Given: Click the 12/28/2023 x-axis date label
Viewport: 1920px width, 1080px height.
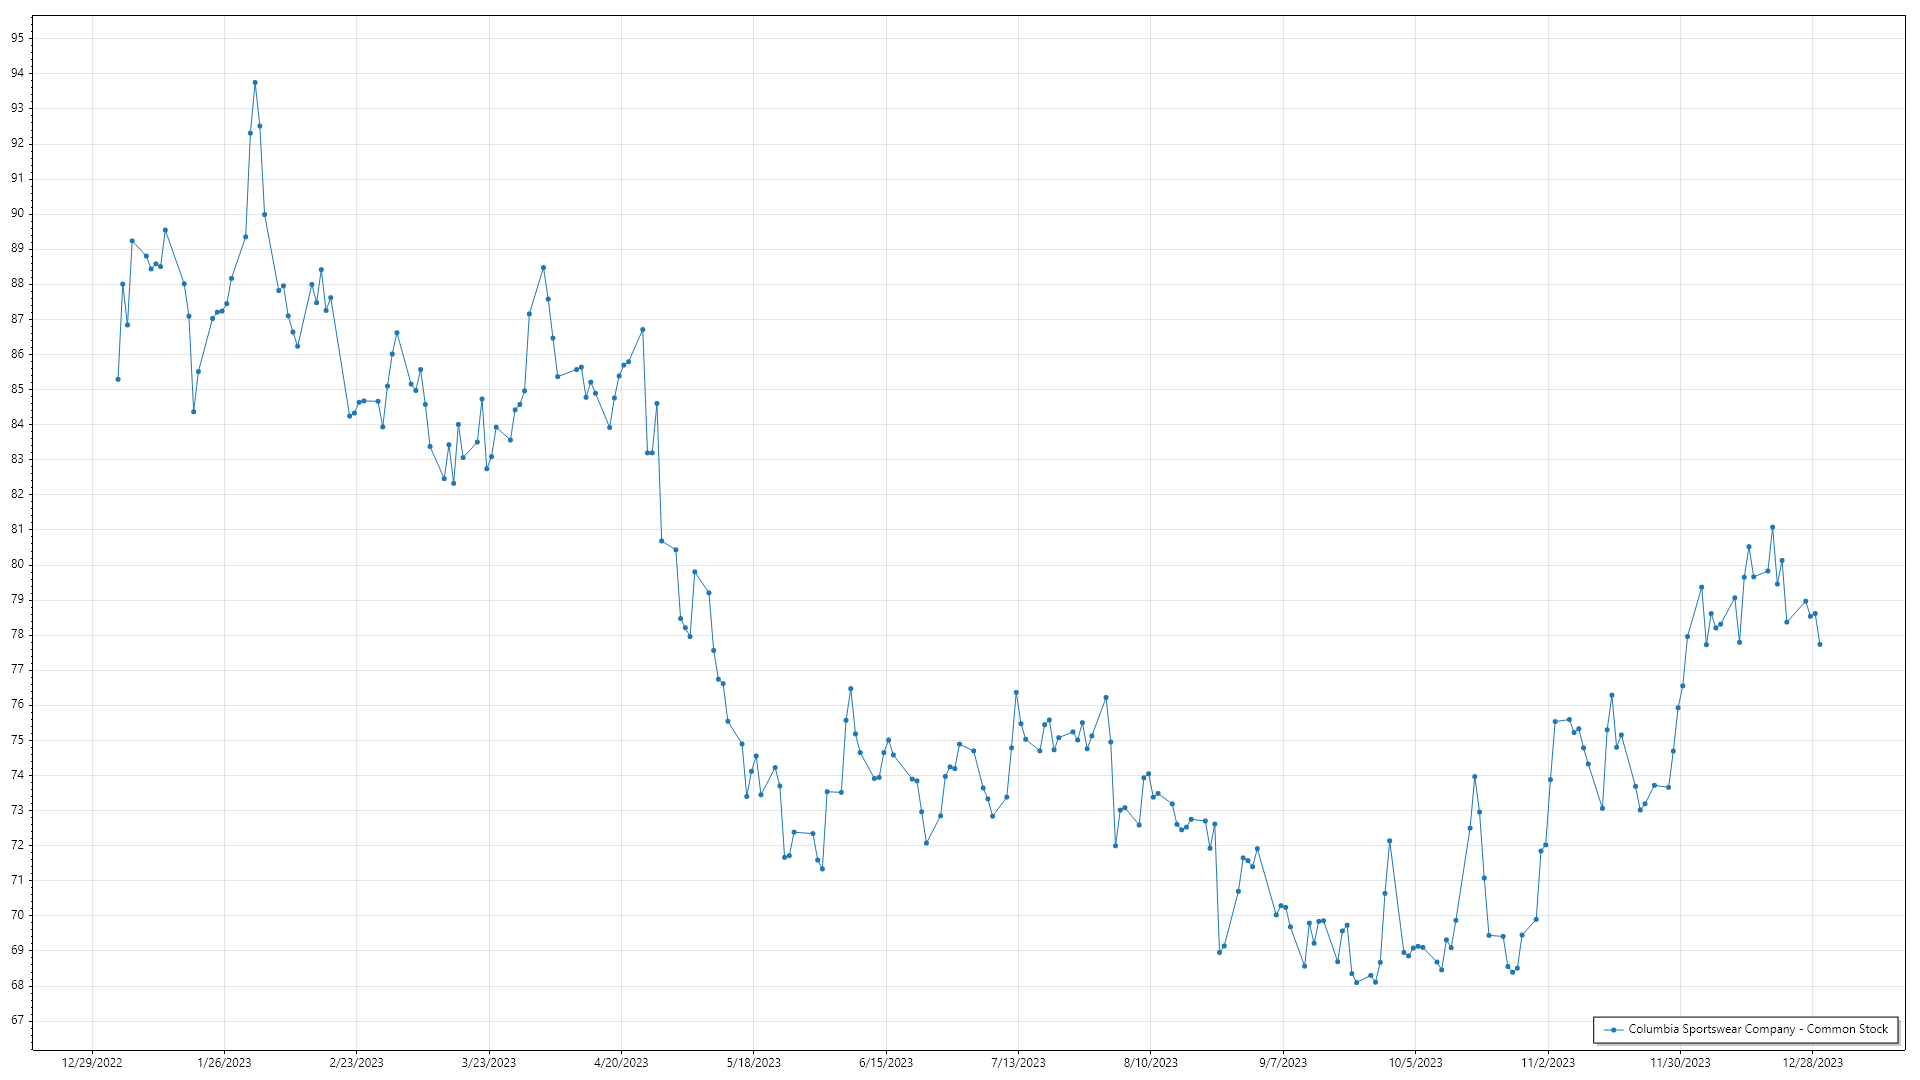Looking at the screenshot, I should click(x=1812, y=1062).
